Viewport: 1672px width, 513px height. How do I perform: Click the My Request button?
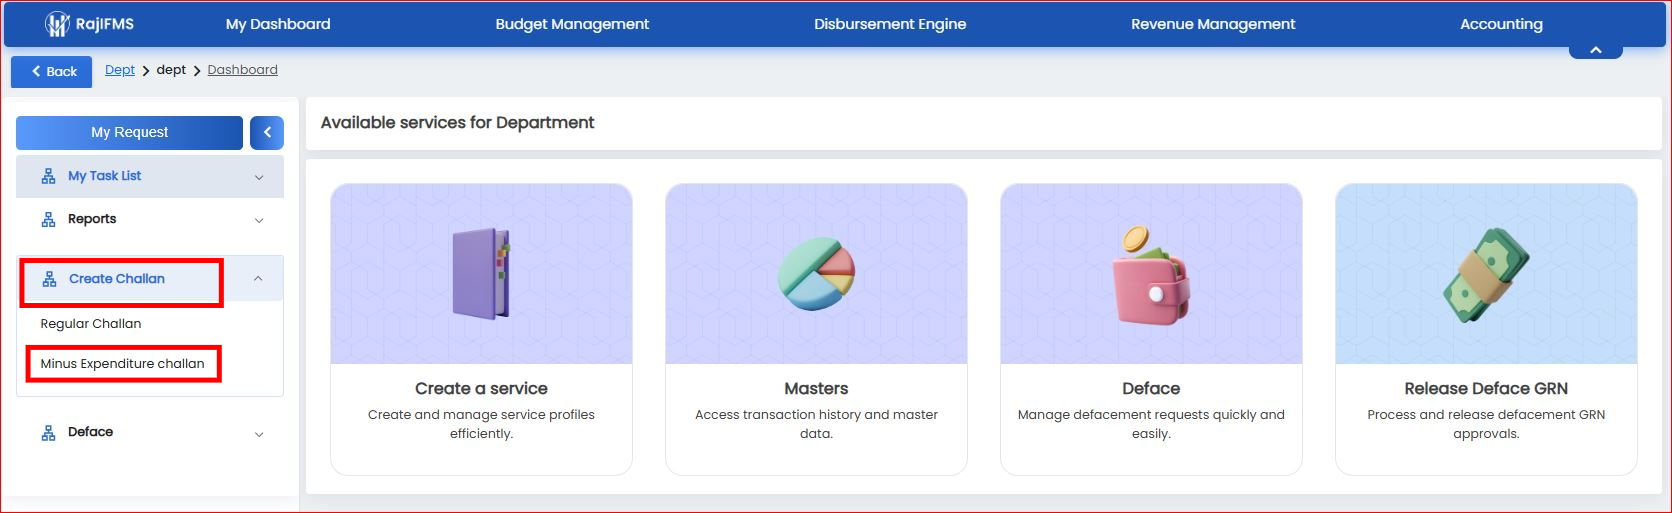point(129,133)
